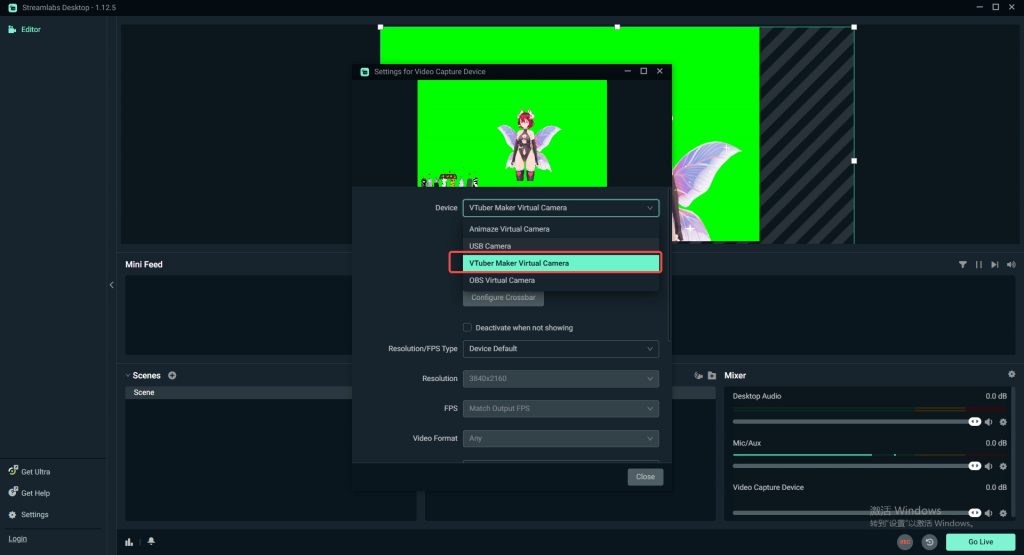Select the Scene row in Scenes list
This screenshot has width=1024, height=555.
[x=238, y=392]
